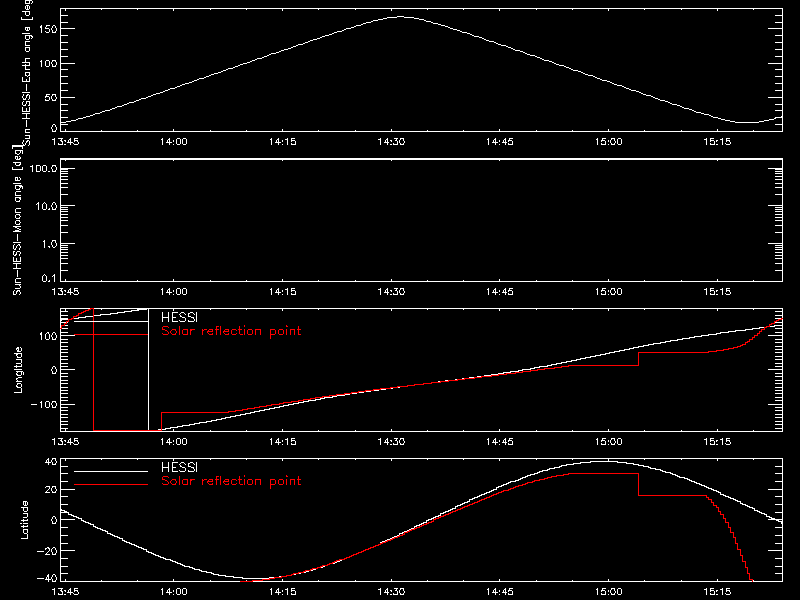Select the -100 tick on Longitude axis
Screen dimensions: 800x600
click(44, 404)
